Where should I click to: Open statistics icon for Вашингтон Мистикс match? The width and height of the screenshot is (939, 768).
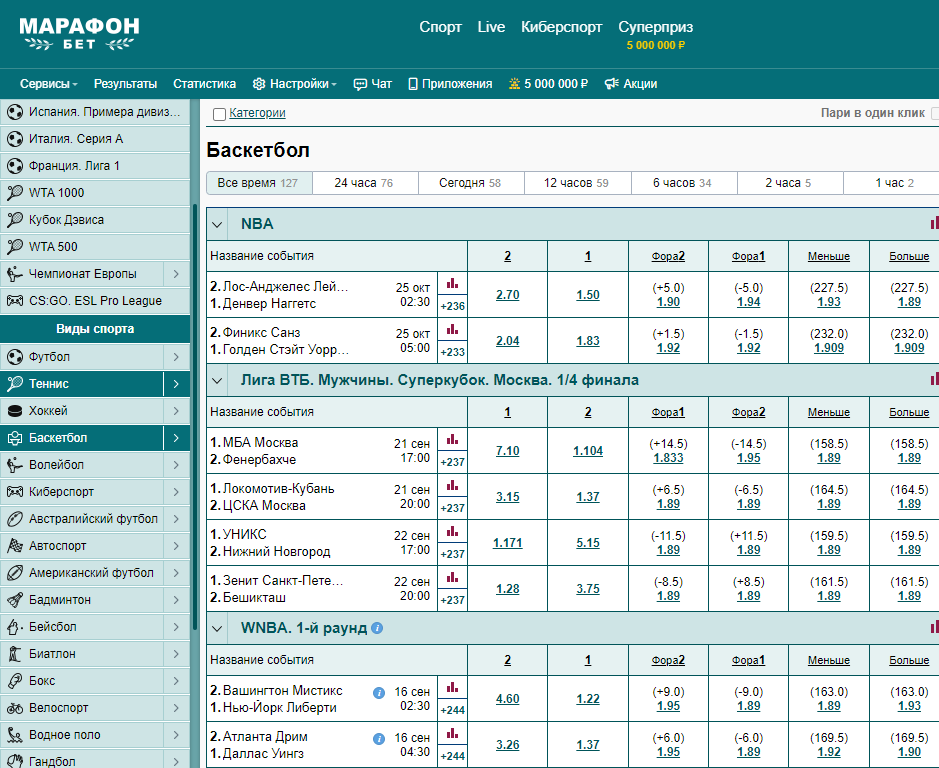(x=452, y=688)
